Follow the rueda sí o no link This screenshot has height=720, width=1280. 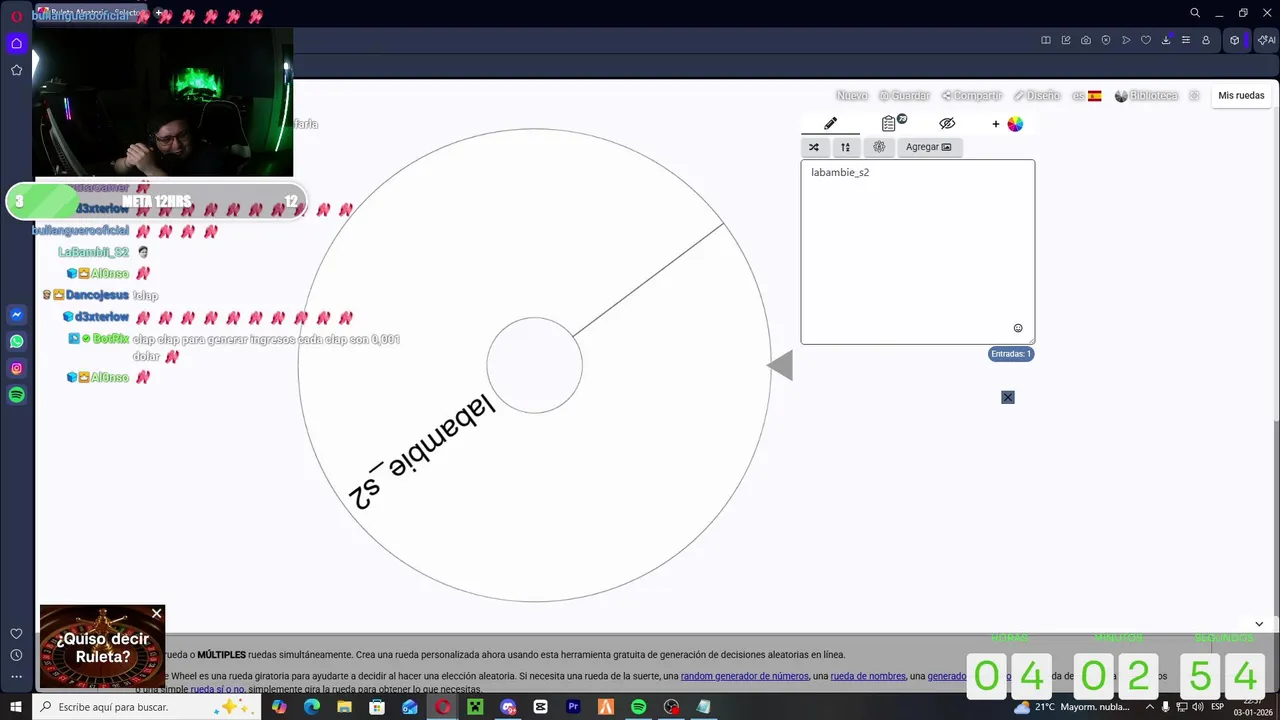coord(217,690)
